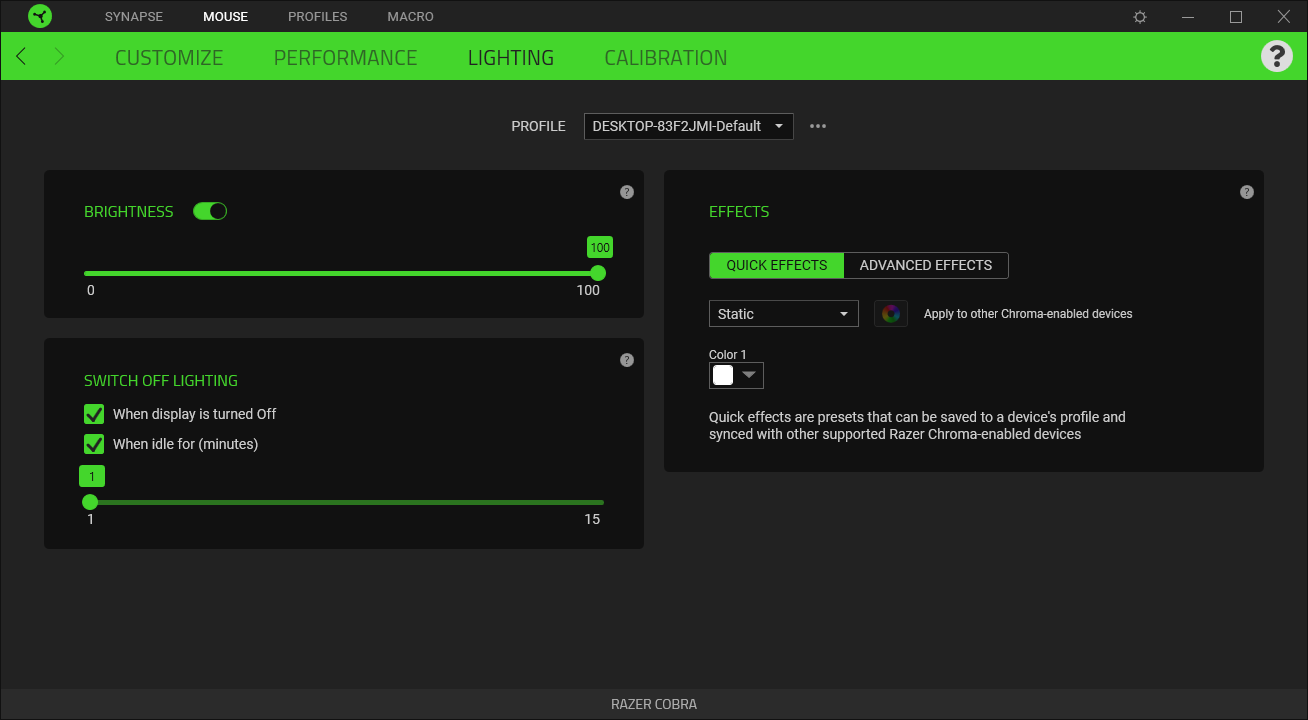Expand the Color 1 dropdown arrow

pos(749,375)
